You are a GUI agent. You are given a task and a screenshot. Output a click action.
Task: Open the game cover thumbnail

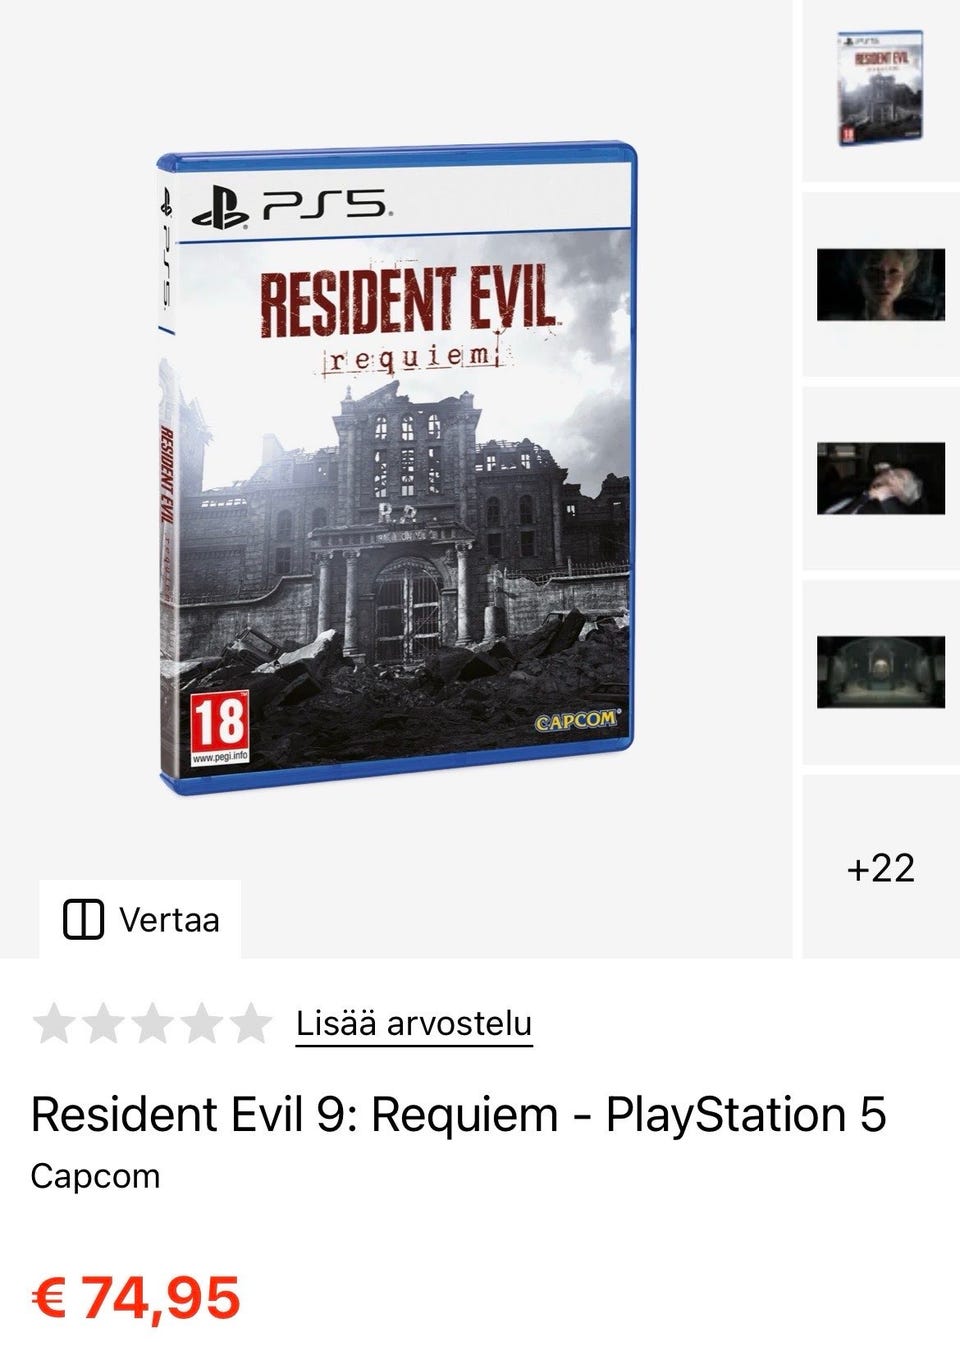click(x=880, y=89)
